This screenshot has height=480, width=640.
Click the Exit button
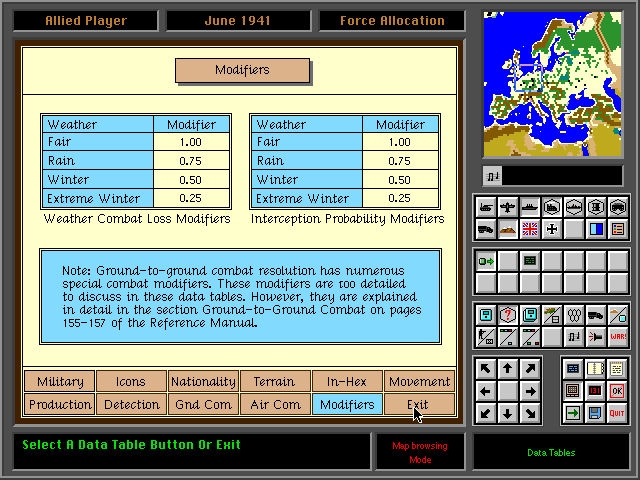[419, 404]
